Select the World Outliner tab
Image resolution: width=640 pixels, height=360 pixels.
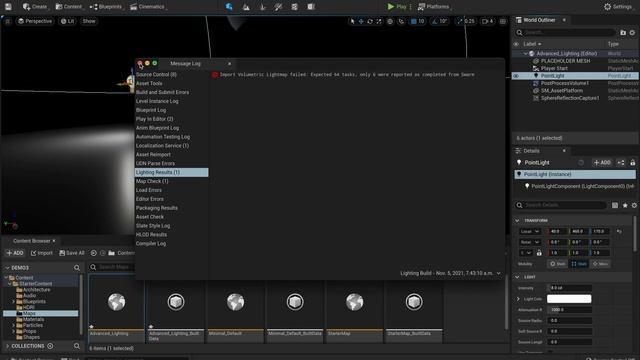pyautogui.click(x=539, y=20)
